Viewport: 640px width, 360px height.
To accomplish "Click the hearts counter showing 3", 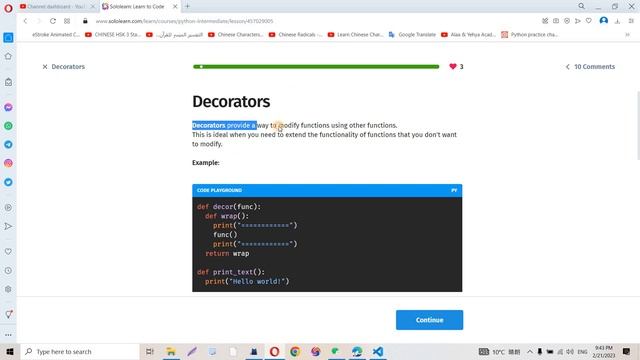I will pos(456,67).
